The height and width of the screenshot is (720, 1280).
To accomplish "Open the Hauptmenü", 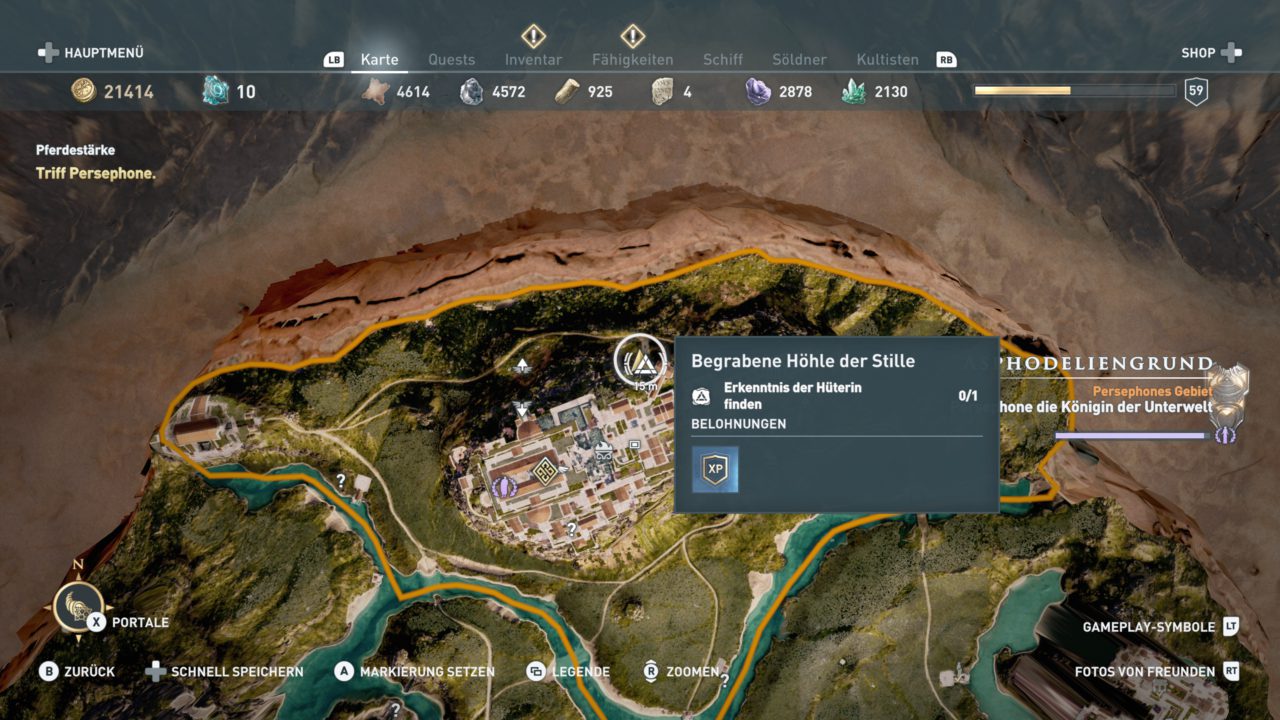I will (91, 53).
